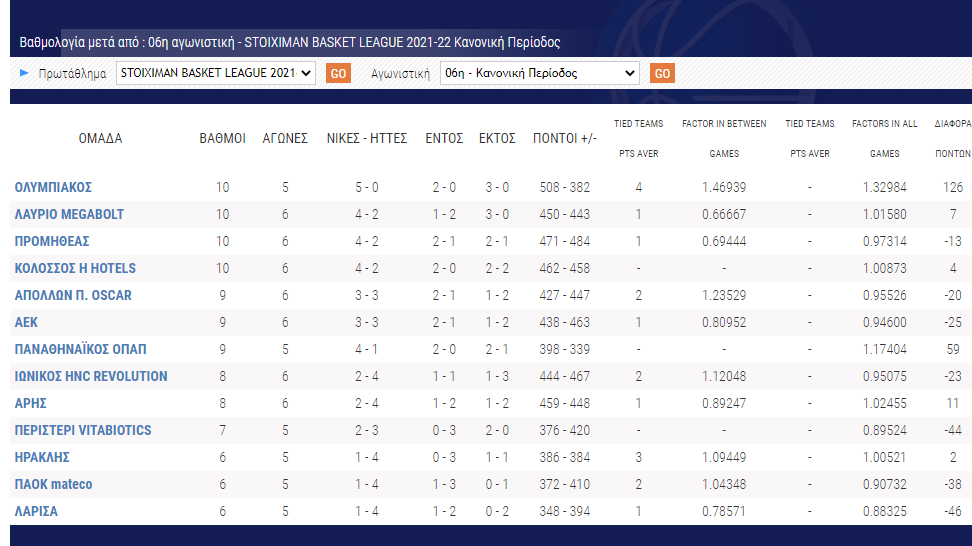Click FACTORS IN ALL GAMES header

click(x=885, y=138)
